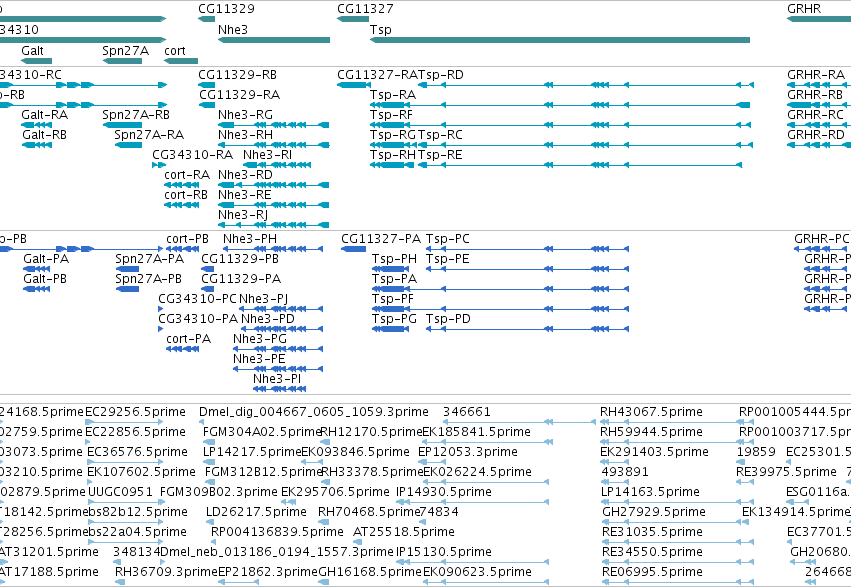Select the cort gene label

(x=175, y=50)
